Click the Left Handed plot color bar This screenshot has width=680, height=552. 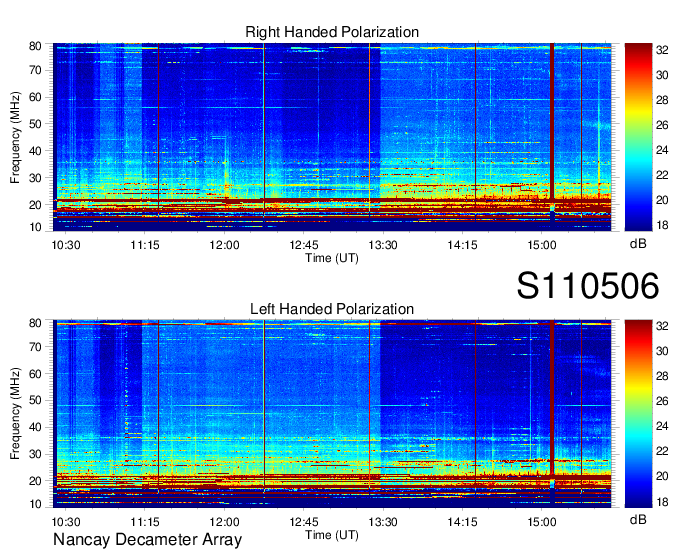coord(638,414)
